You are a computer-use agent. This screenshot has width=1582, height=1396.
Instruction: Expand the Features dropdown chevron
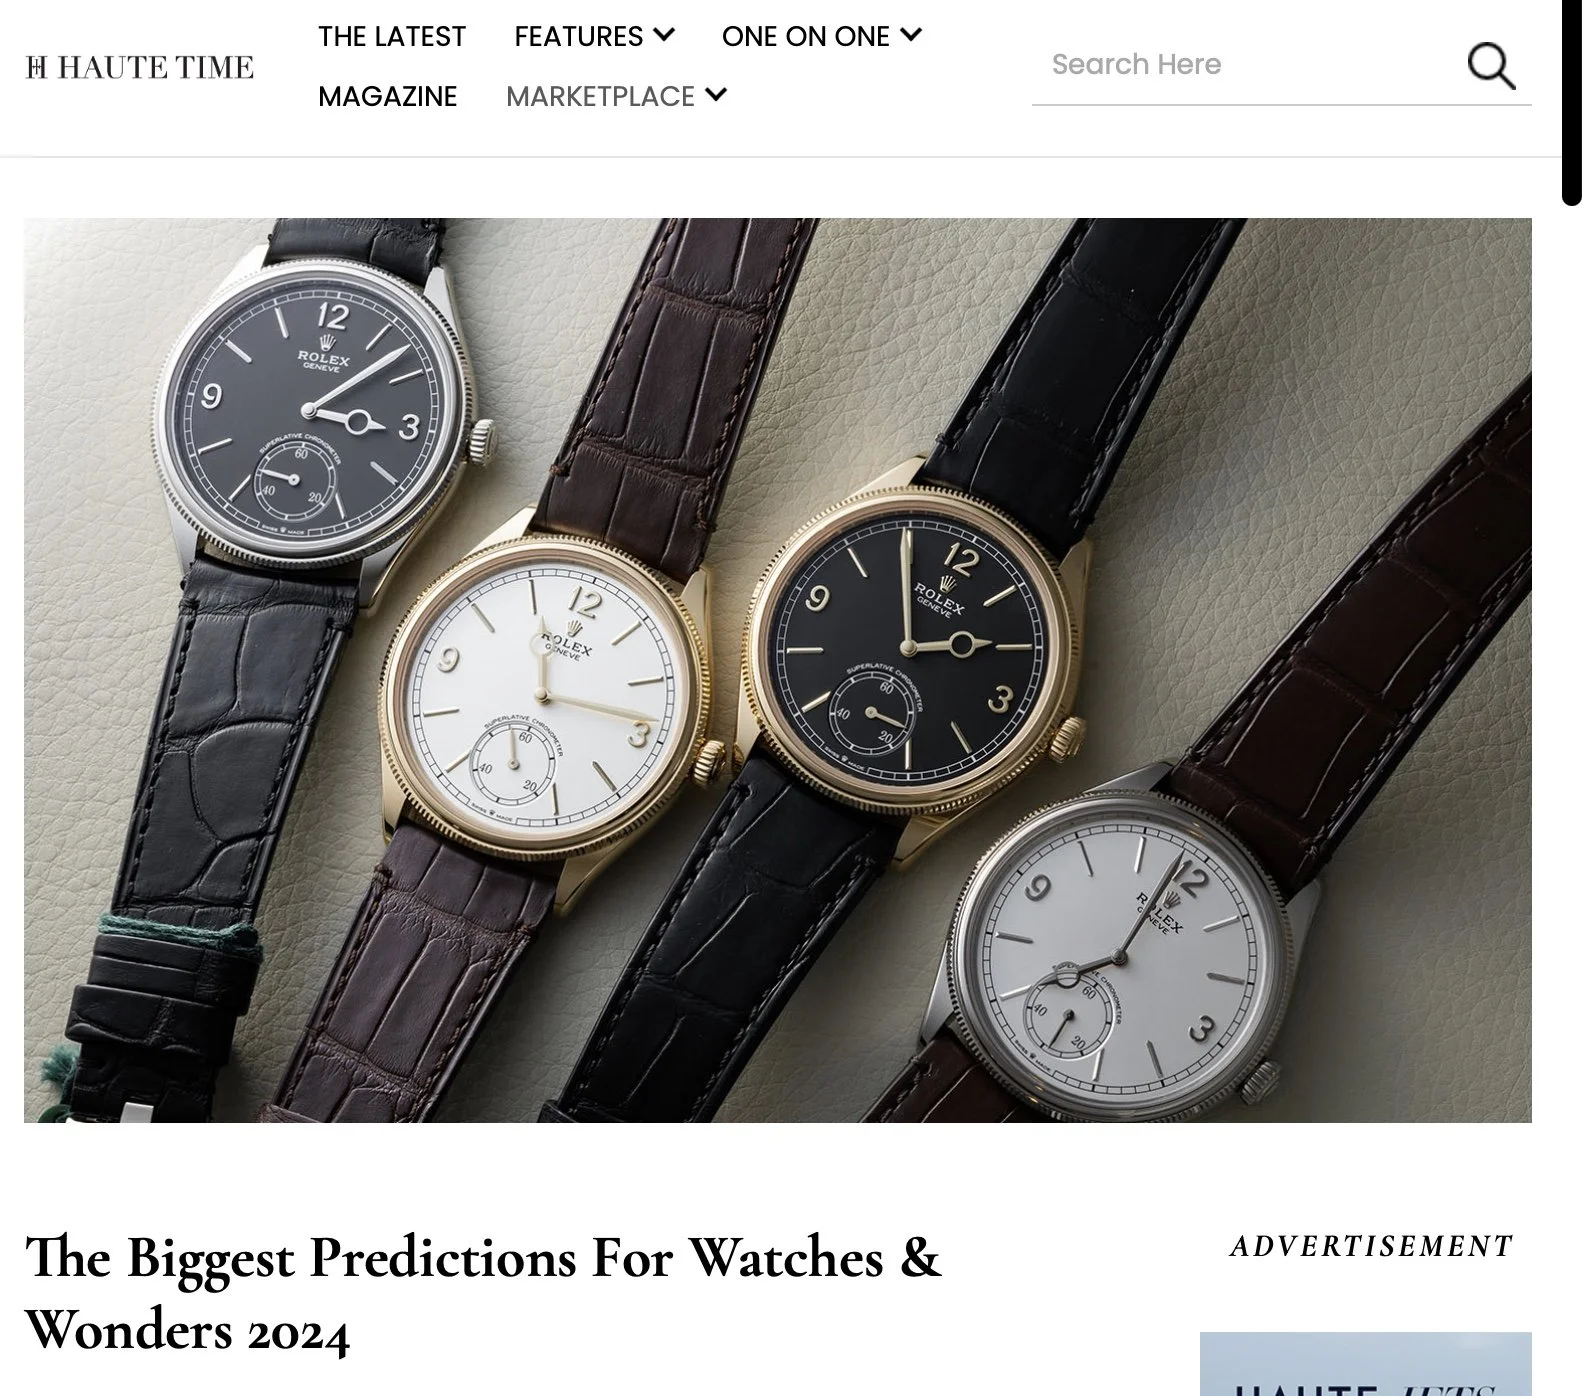point(664,36)
